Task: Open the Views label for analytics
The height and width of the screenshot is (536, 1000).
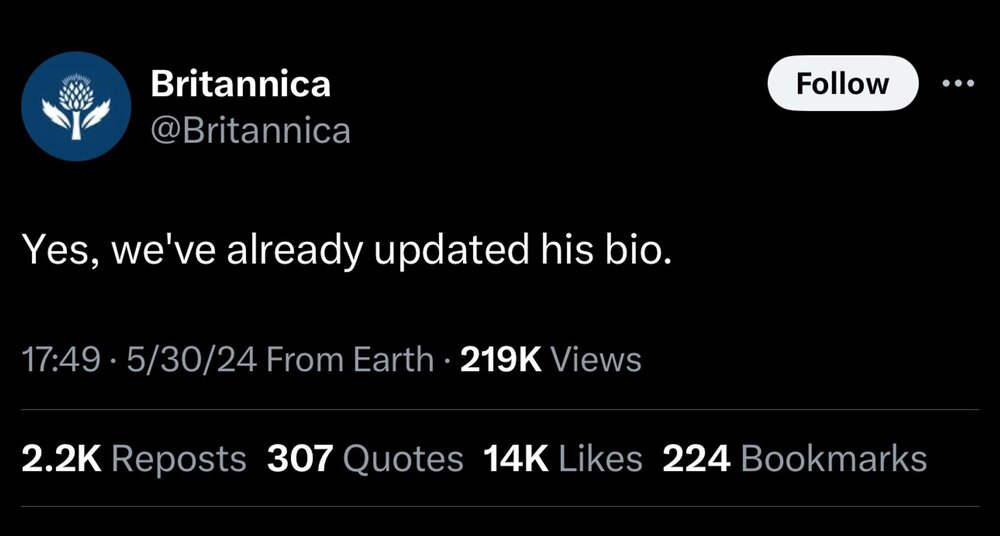Action: [596, 359]
